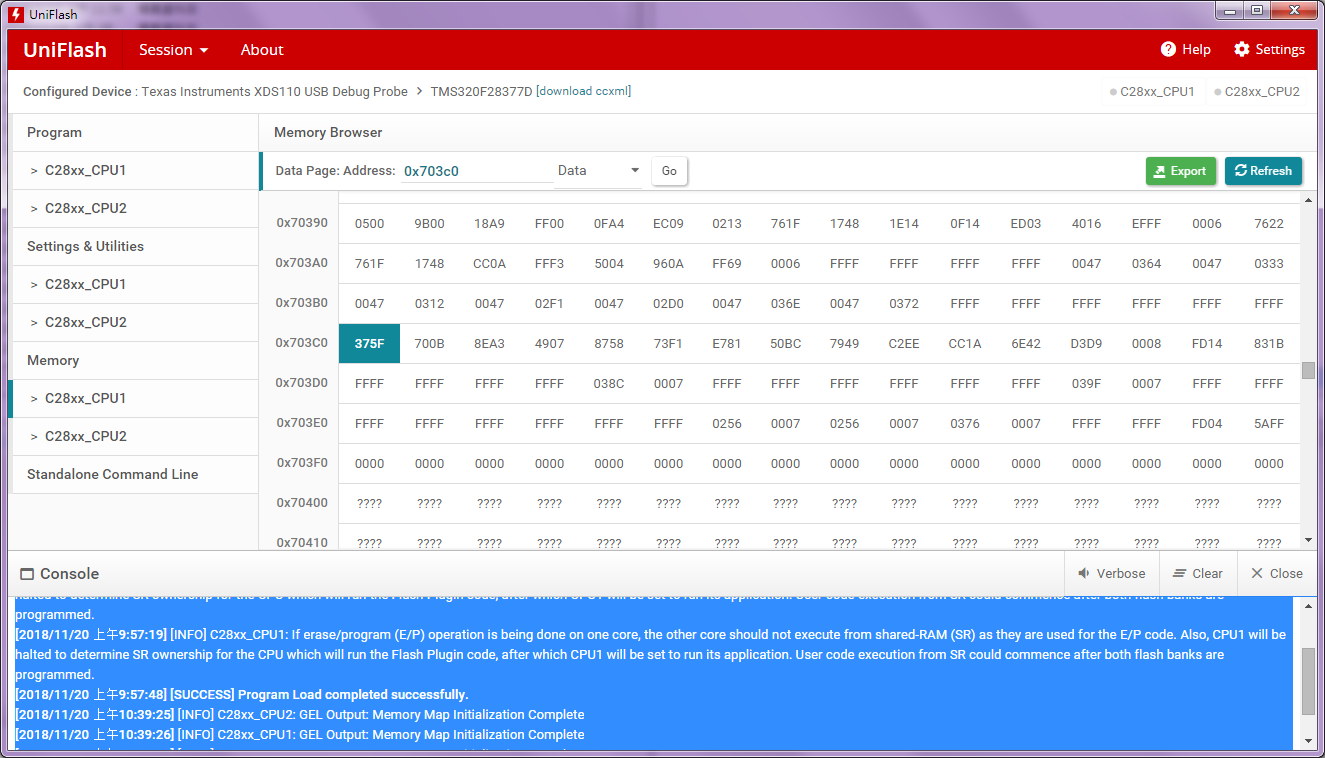Viewport: 1325px width, 758px height.
Task: Select memory cell 02F1
Action: coord(549,304)
